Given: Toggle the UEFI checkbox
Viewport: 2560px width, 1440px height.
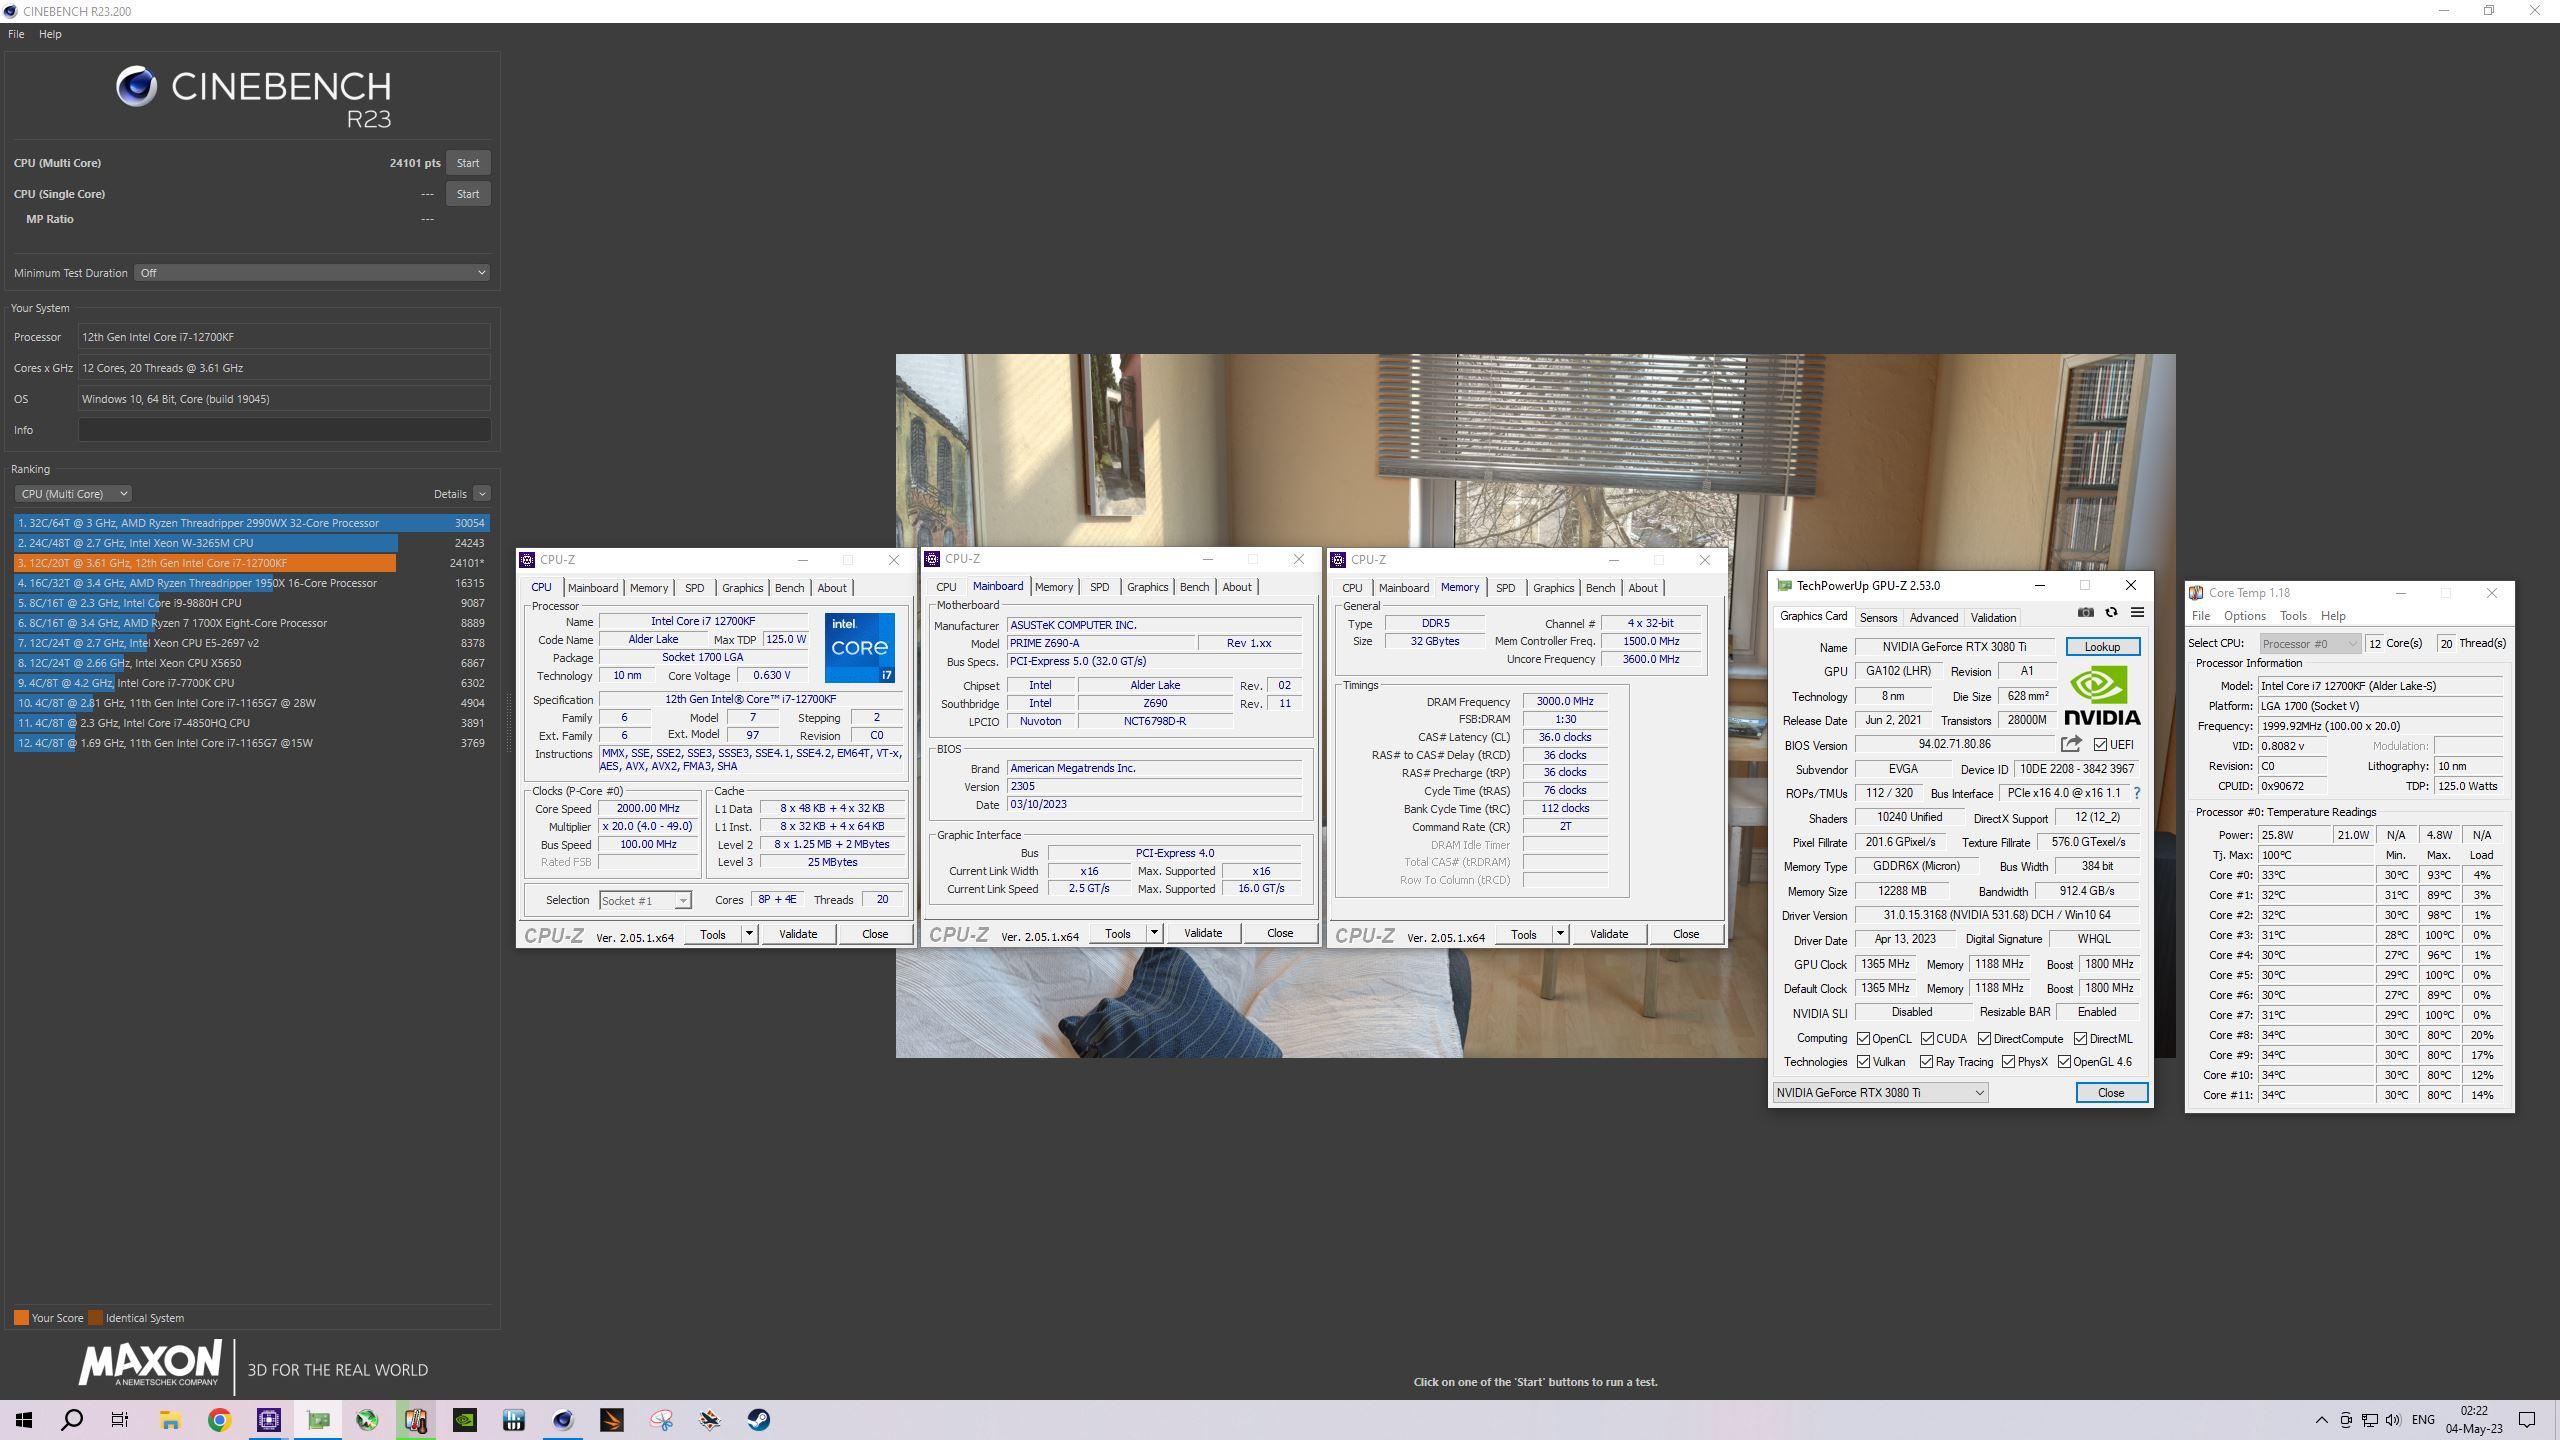Looking at the screenshot, I should [2100, 745].
